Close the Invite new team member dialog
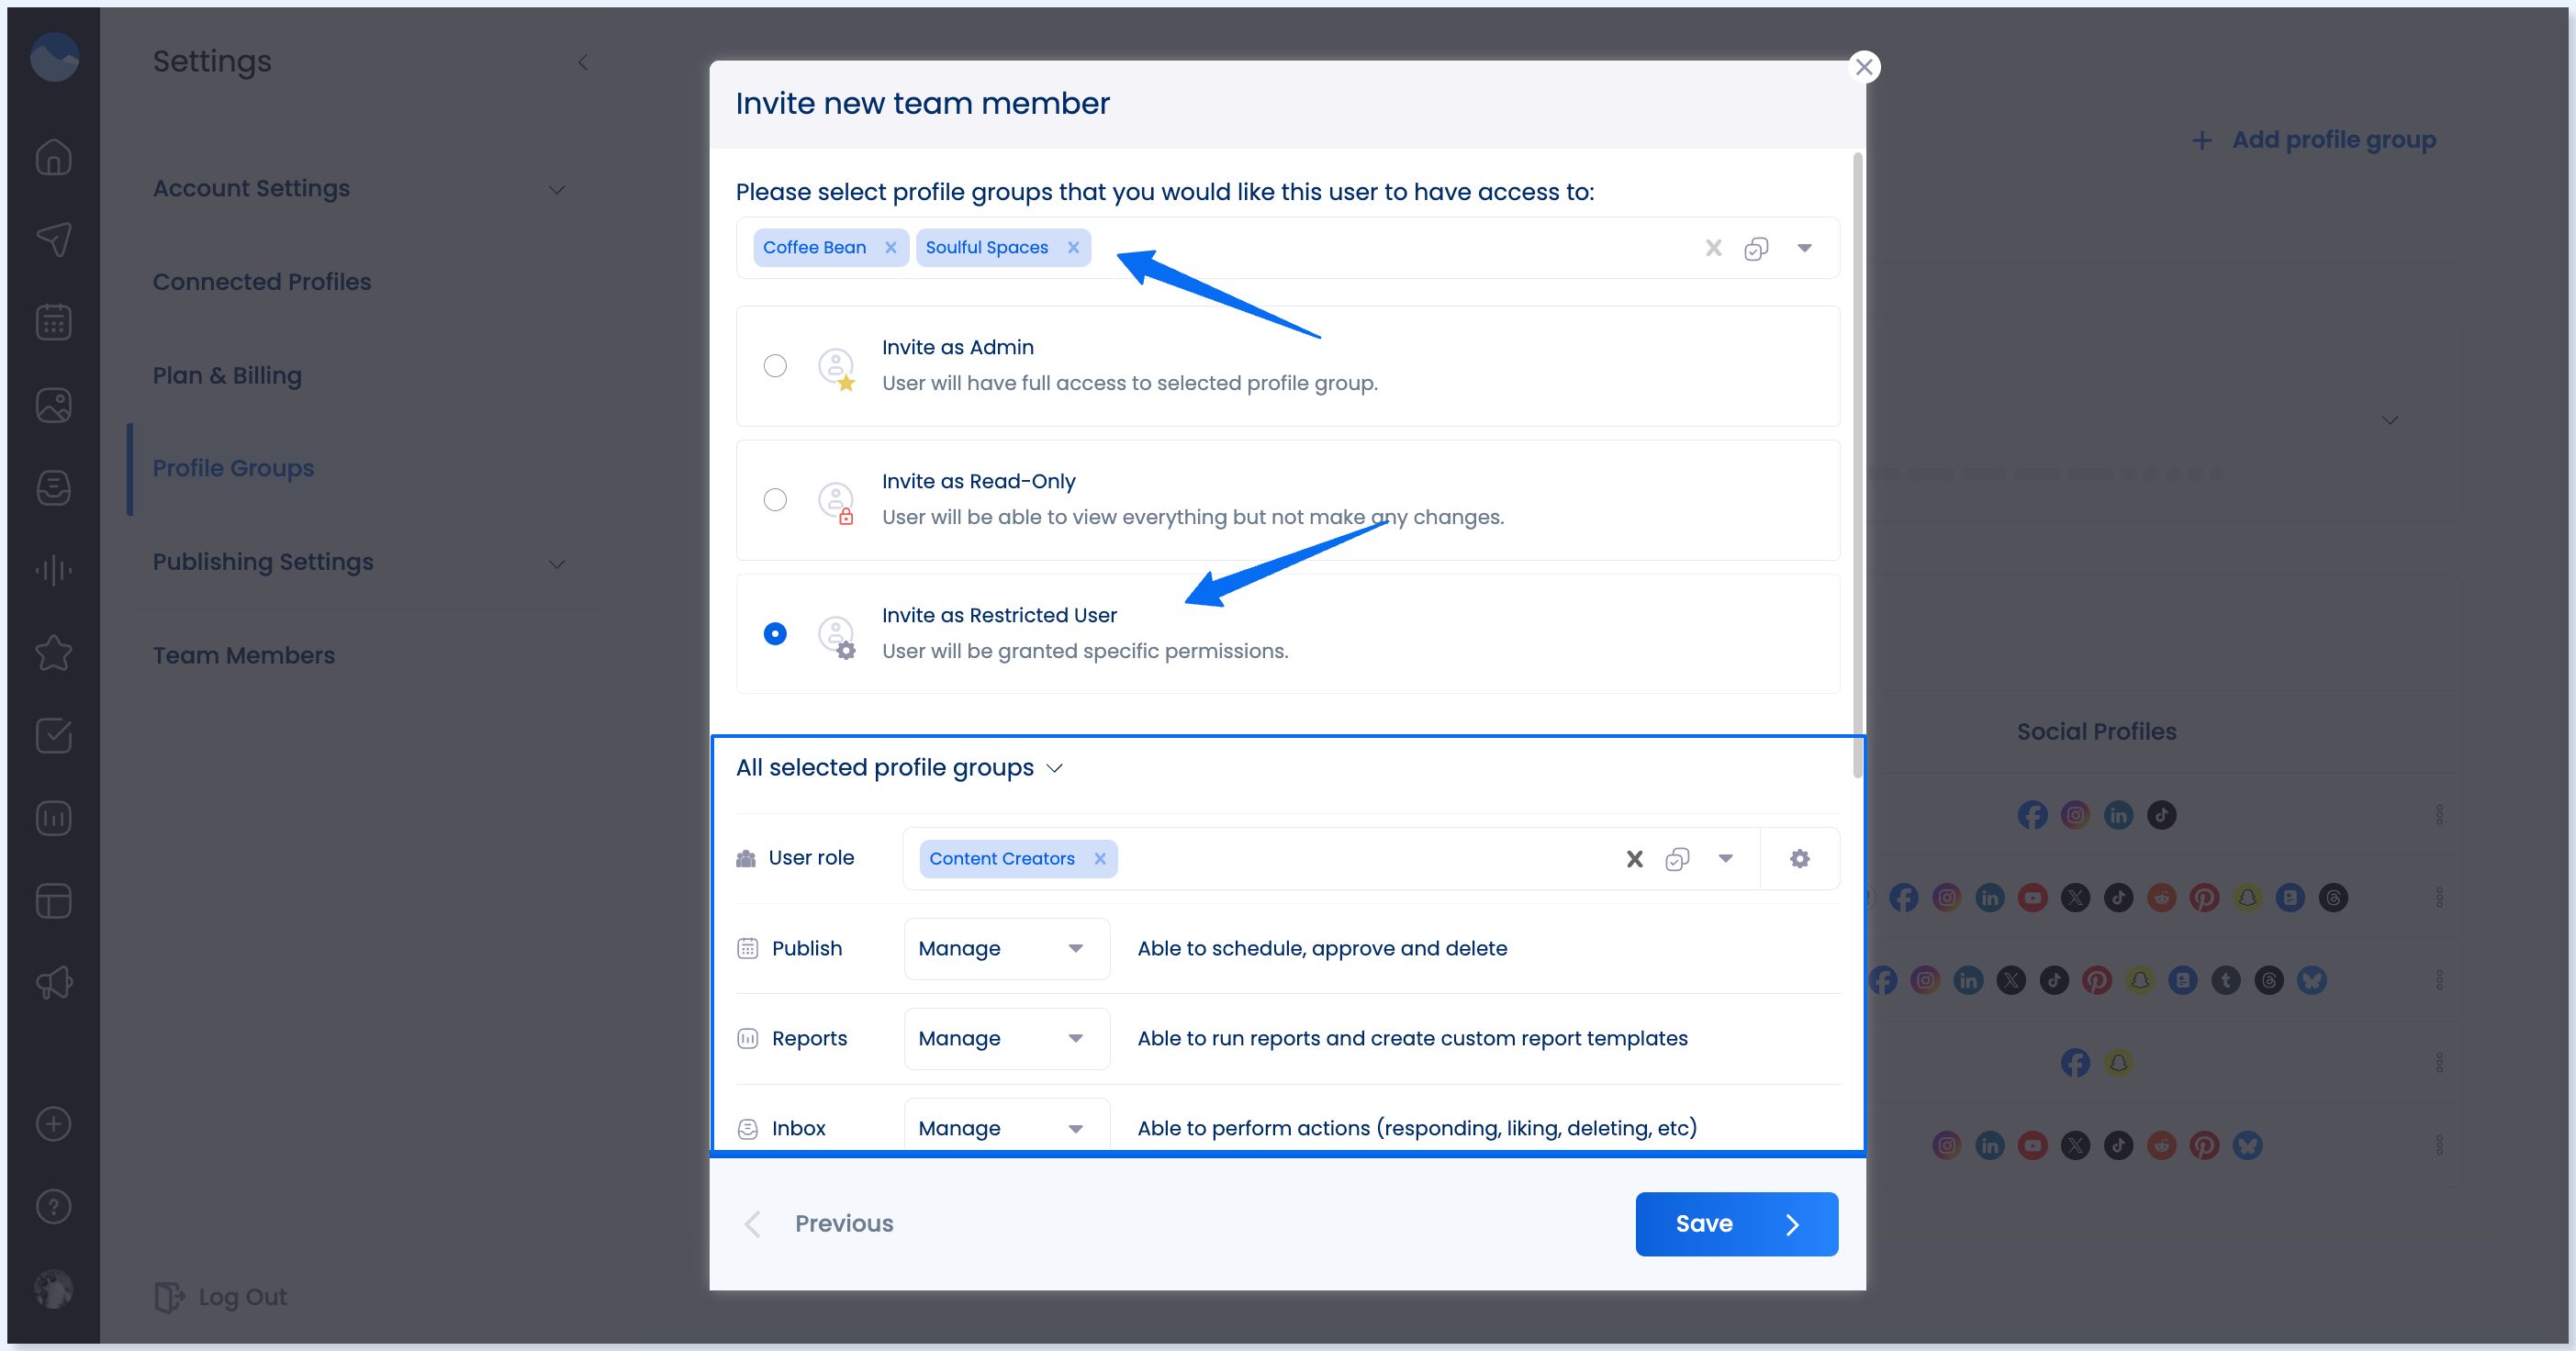Image resolution: width=2576 pixels, height=1351 pixels. click(x=1863, y=67)
